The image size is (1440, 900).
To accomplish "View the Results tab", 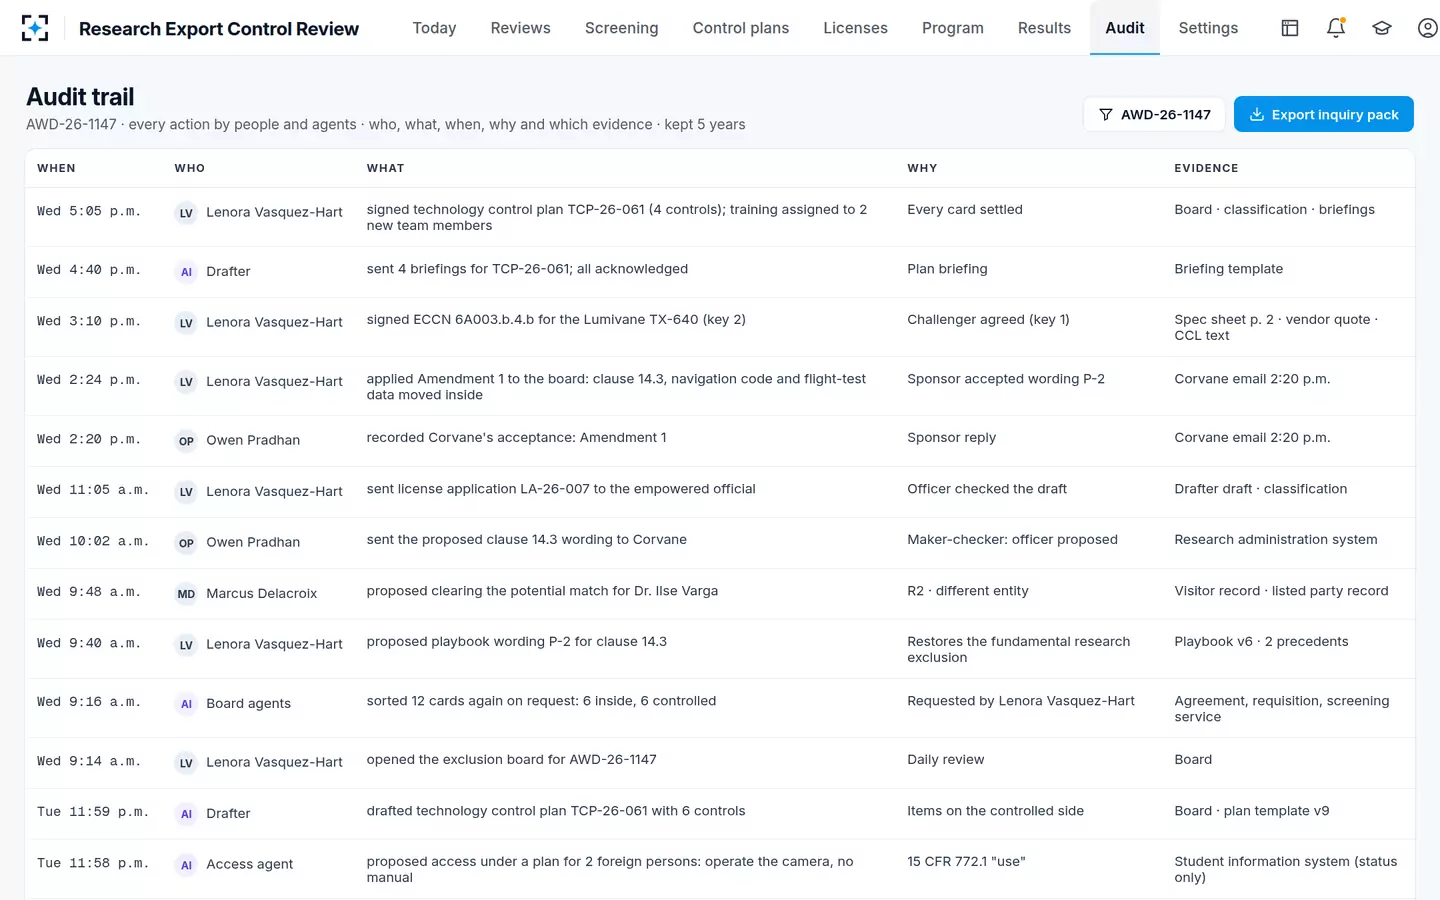I will 1044,28.
